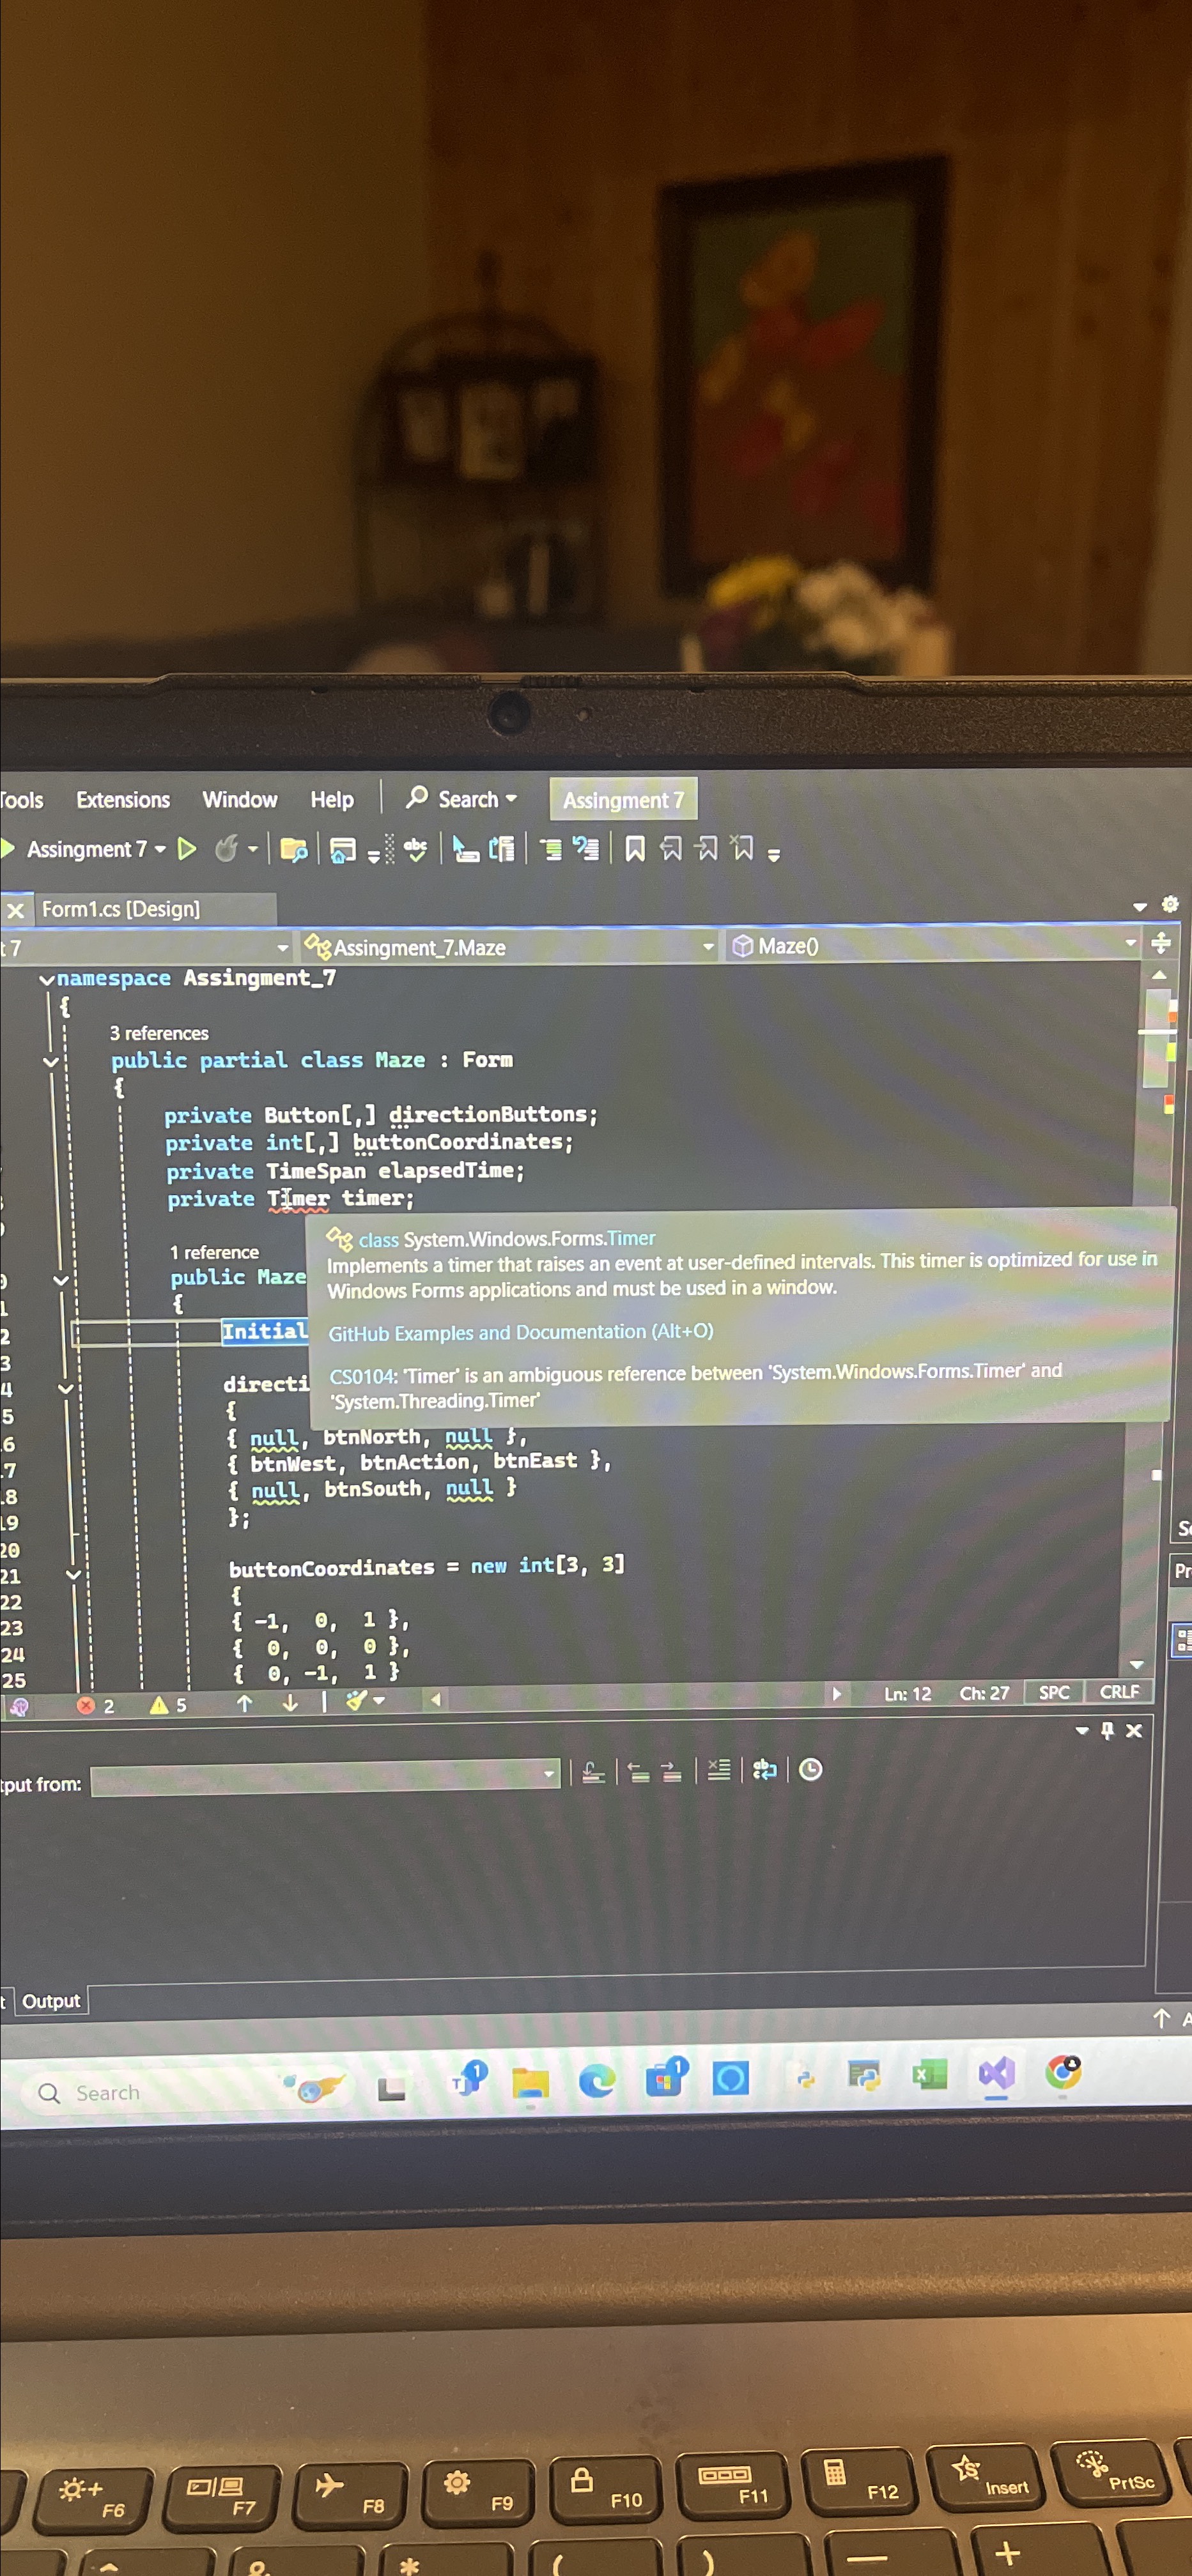The width and height of the screenshot is (1192, 2576).
Task: Collapse the namespace Assingment_7 block
Action: (x=46, y=980)
